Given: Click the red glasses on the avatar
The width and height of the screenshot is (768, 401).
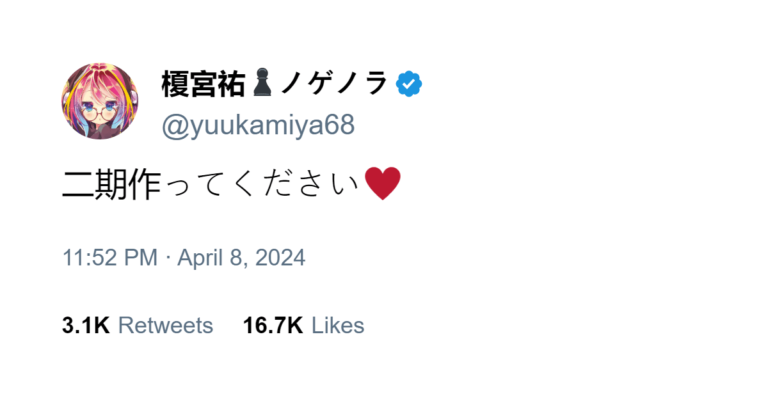Looking at the screenshot, I should [100, 113].
